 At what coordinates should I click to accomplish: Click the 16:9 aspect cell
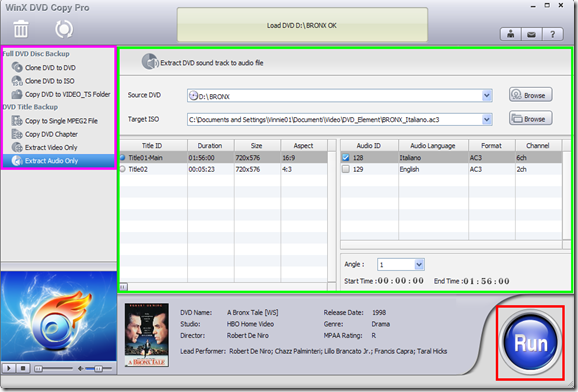(289, 158)
